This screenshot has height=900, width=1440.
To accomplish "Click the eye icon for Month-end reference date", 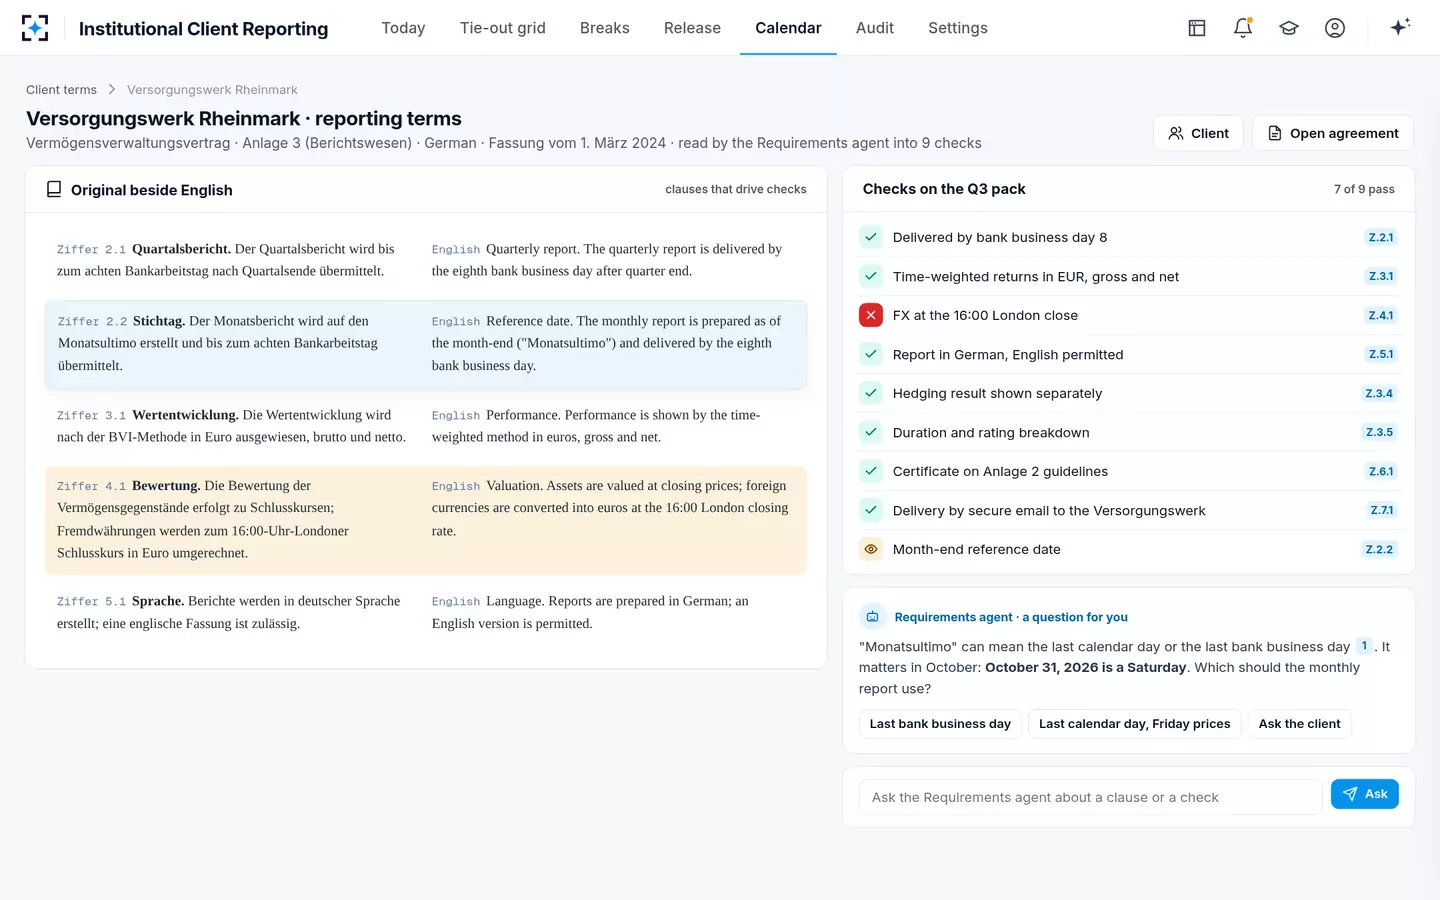I will coord(871,549).
